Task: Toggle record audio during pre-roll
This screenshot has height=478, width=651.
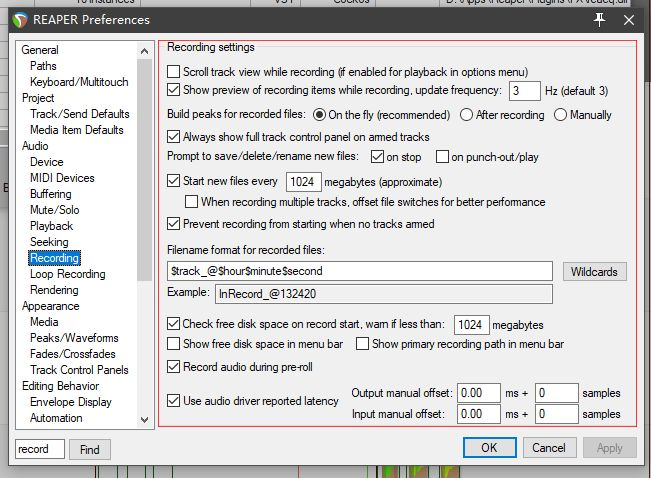Action: point(173,366)
